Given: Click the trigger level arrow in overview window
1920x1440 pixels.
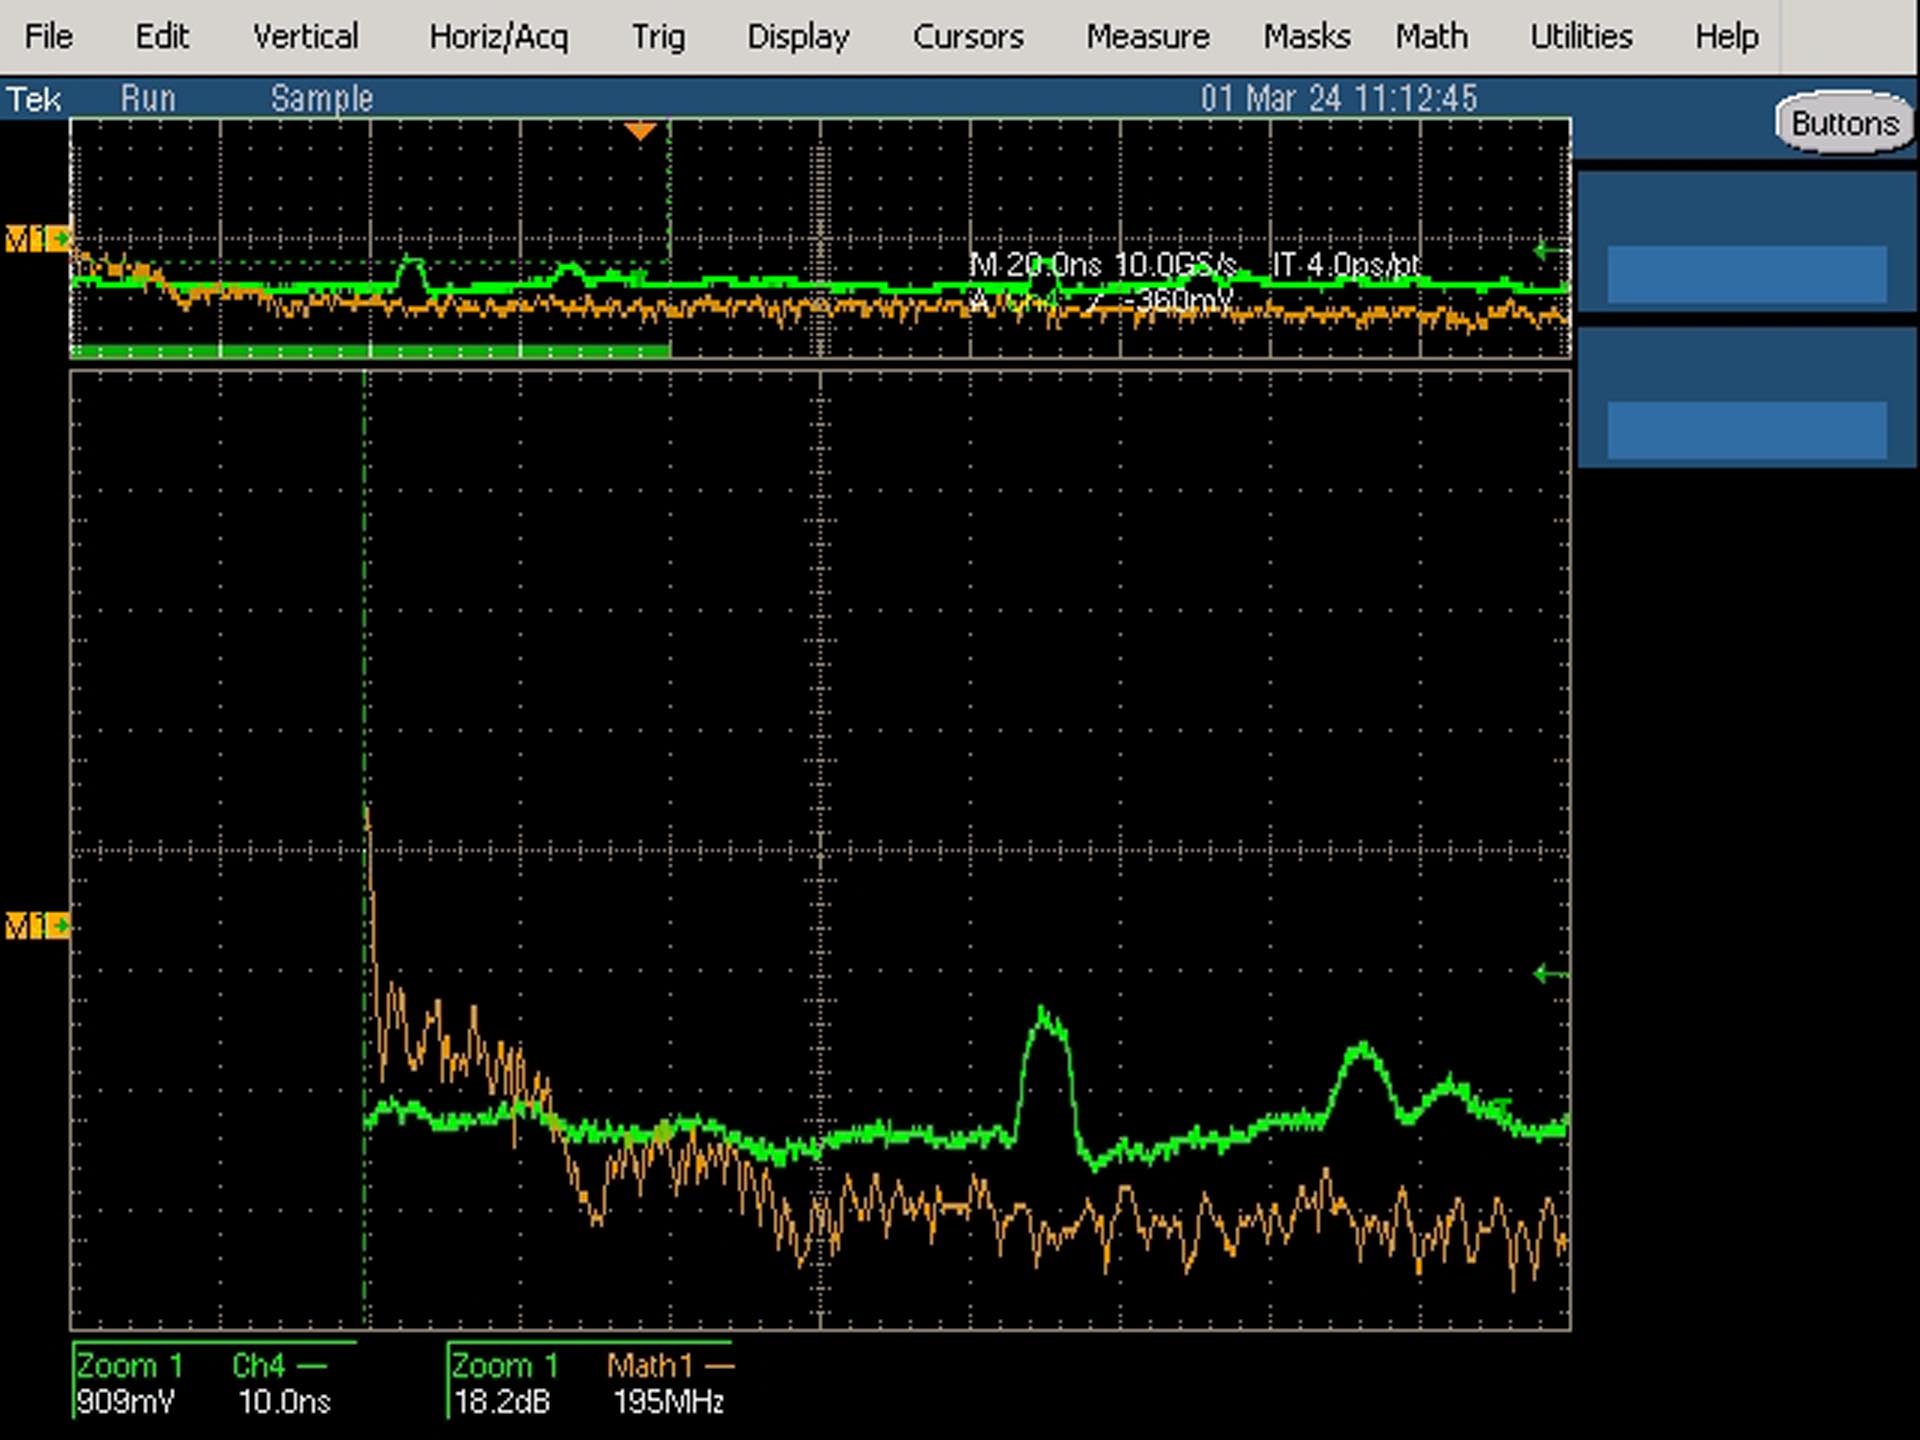Looking at the screenshot, I should tap(1551, 251).
